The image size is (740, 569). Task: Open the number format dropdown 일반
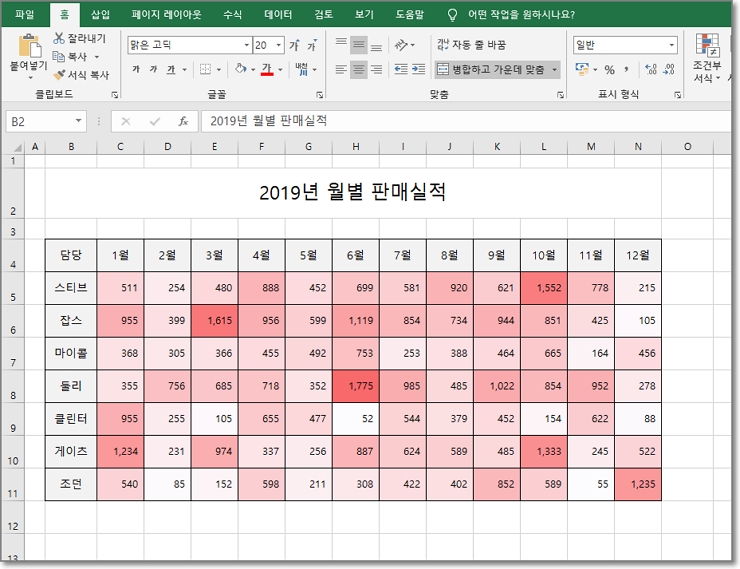[671, 45]
